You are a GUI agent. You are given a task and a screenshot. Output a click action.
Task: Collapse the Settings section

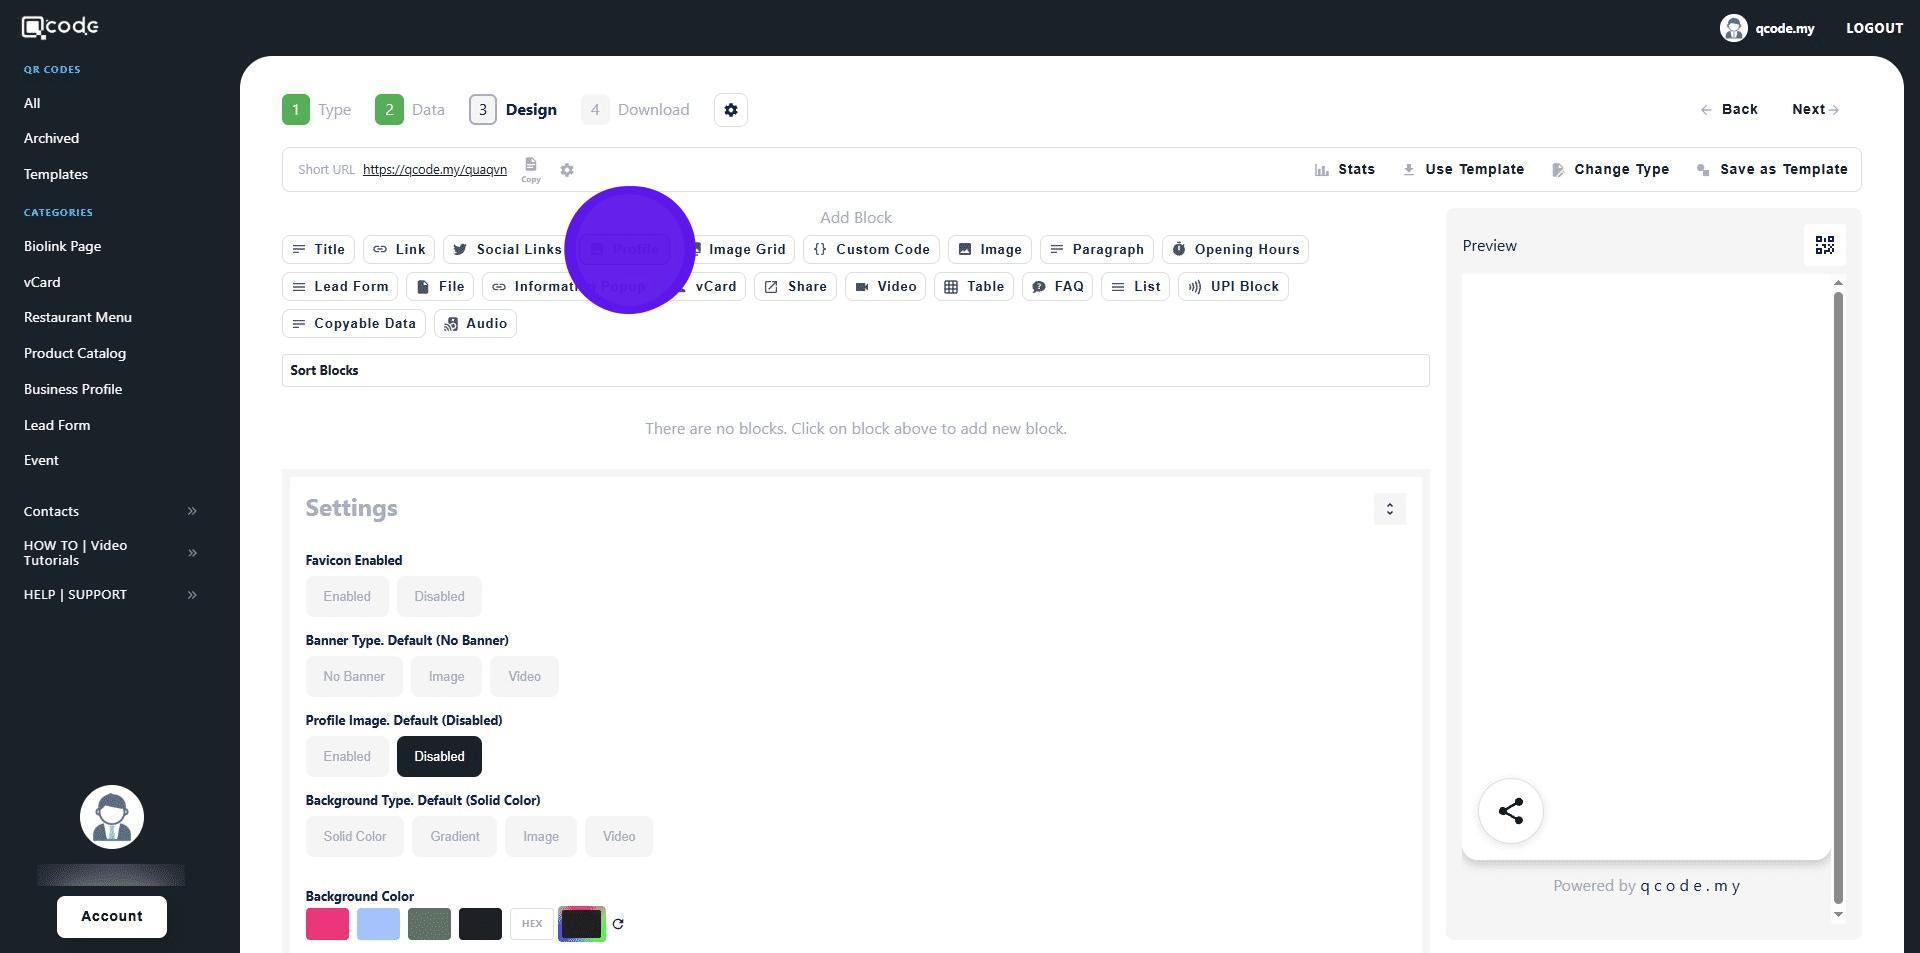[x=1389, y=509]
